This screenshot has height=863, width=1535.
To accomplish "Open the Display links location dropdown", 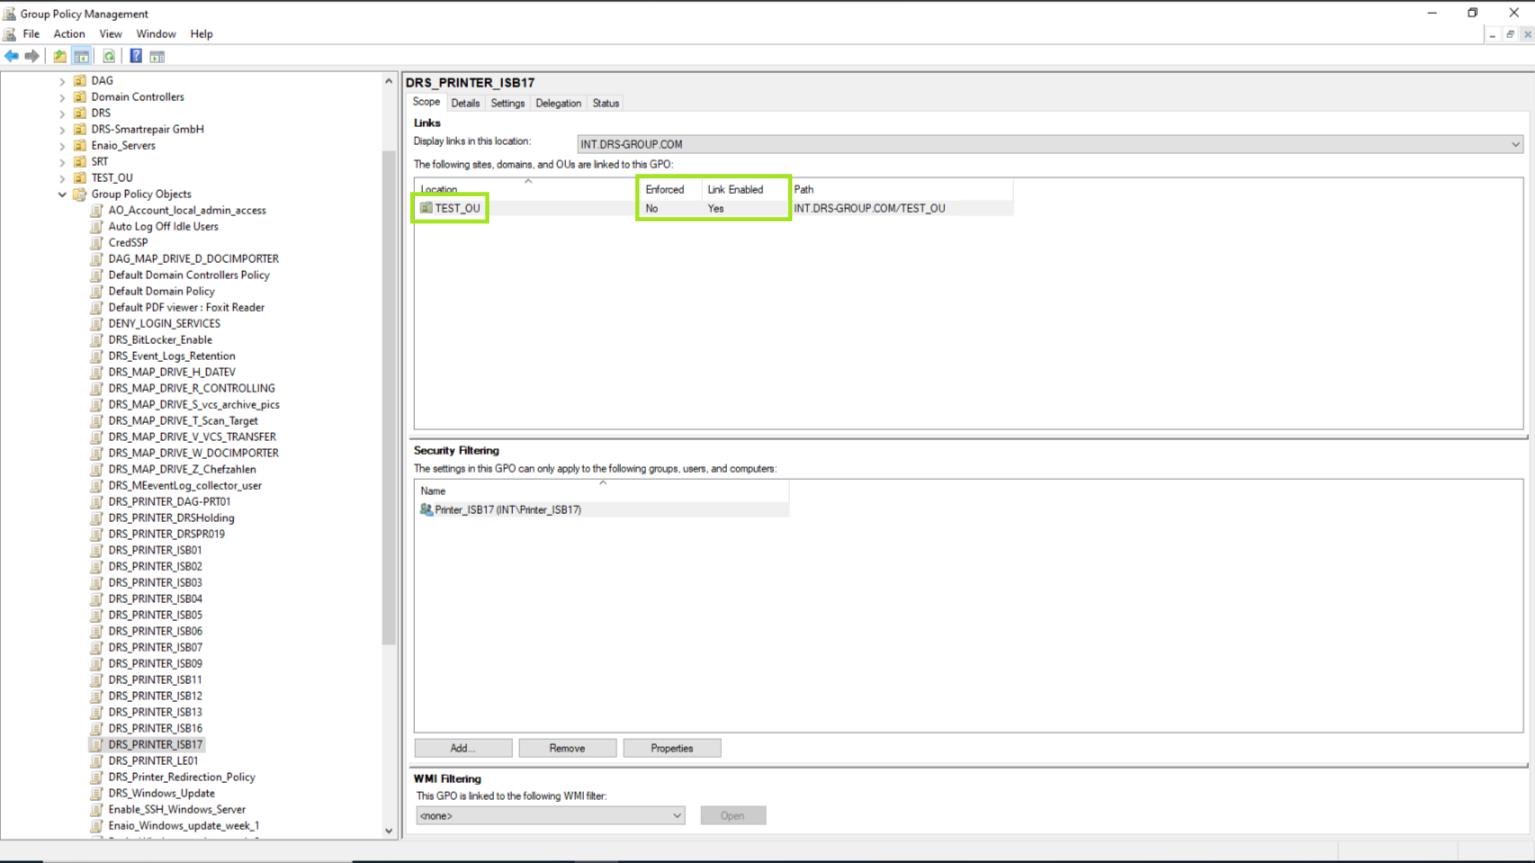I will tap(1515, 144).
